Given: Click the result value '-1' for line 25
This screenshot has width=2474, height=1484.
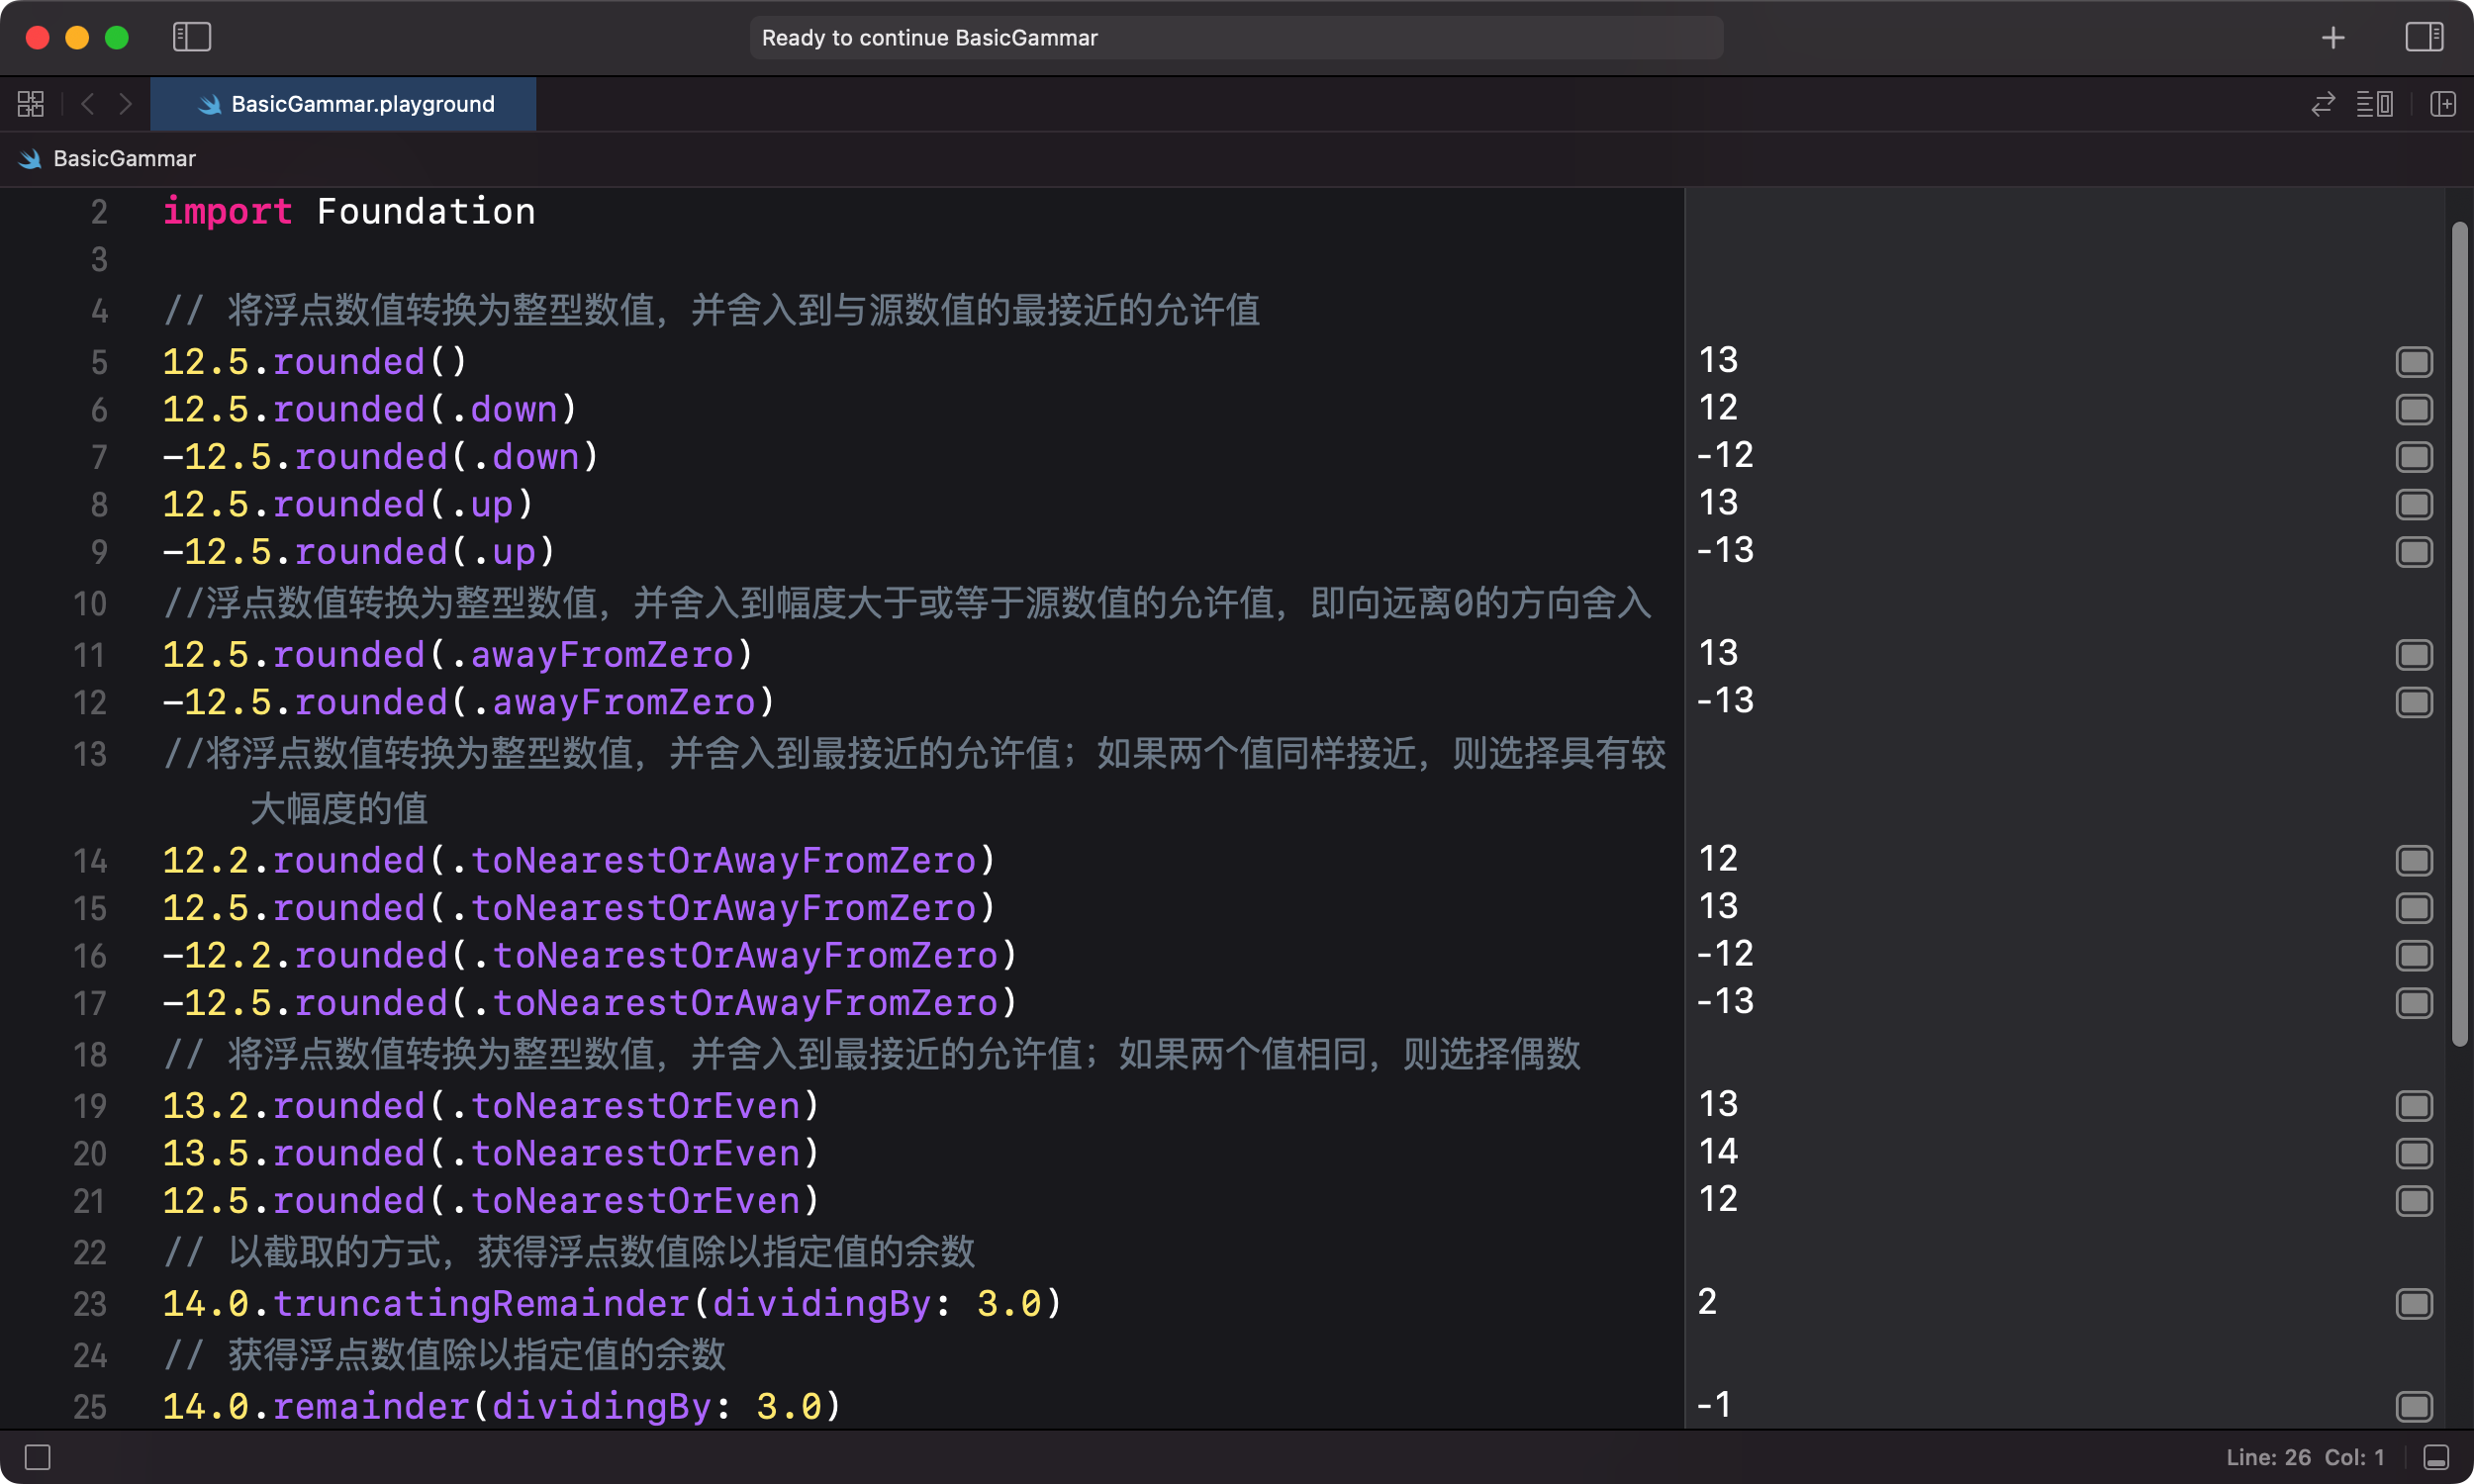Looking at the screenshot, I should [1714, 1405].
